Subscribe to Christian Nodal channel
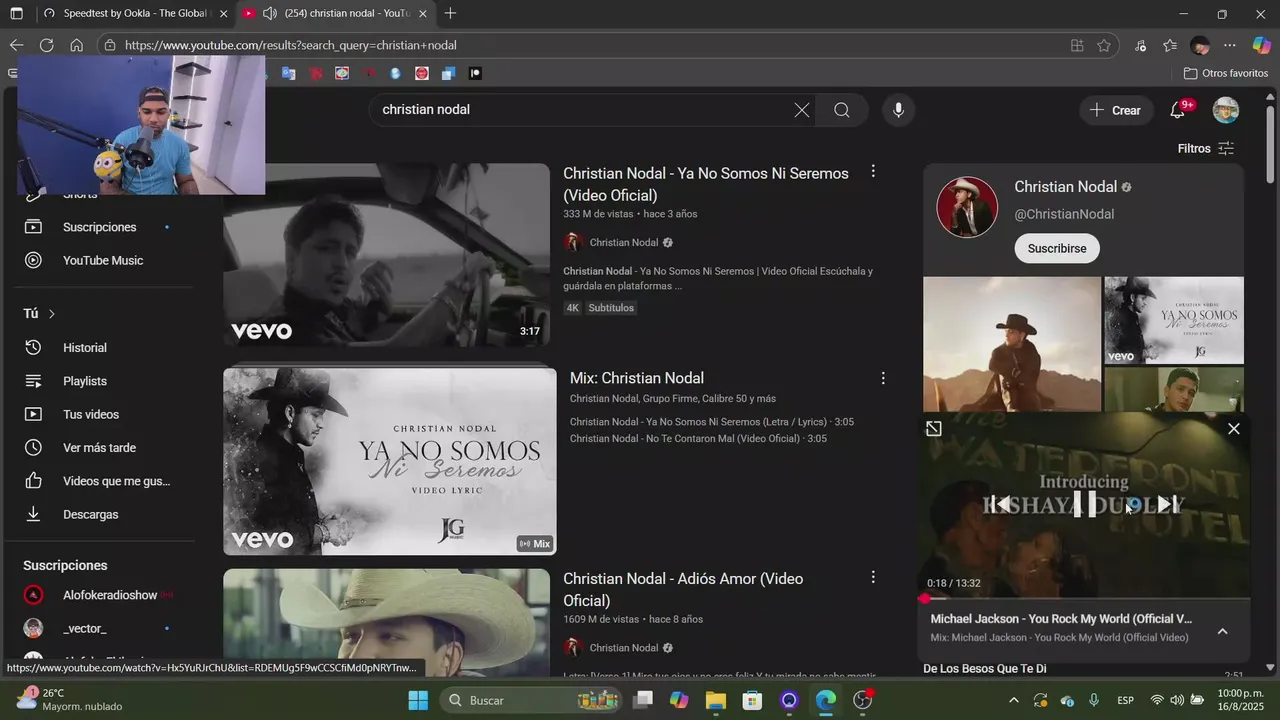Viewport: 1280px width, 720px height. click(x=1057, y=248)
